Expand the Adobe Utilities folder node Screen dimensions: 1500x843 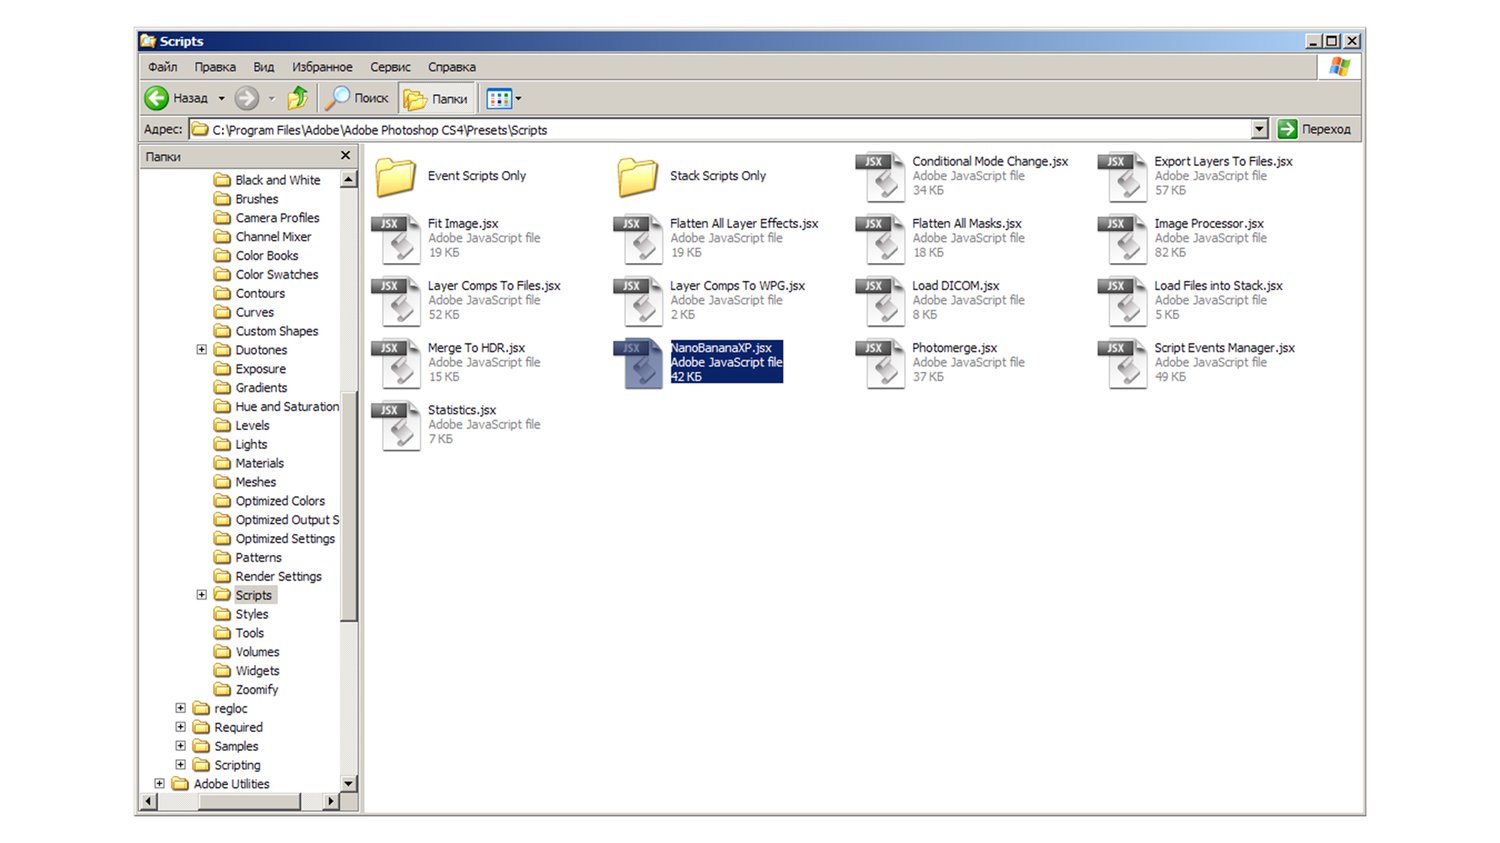coord(159,784)
